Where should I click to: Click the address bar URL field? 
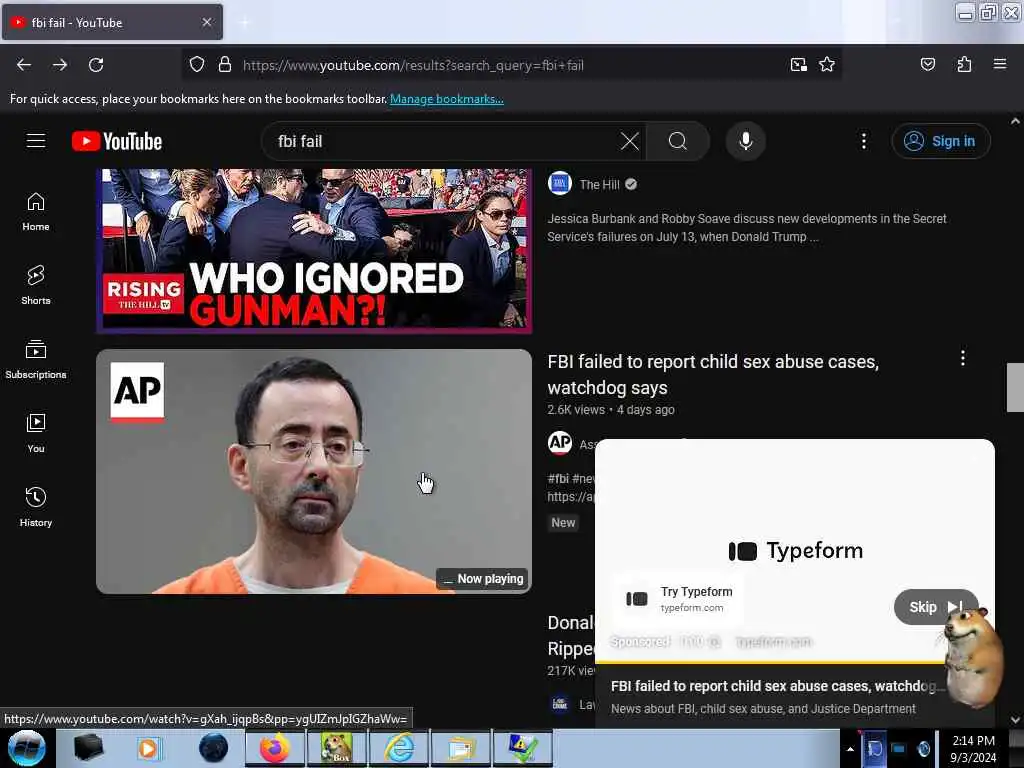click(509, 65)
